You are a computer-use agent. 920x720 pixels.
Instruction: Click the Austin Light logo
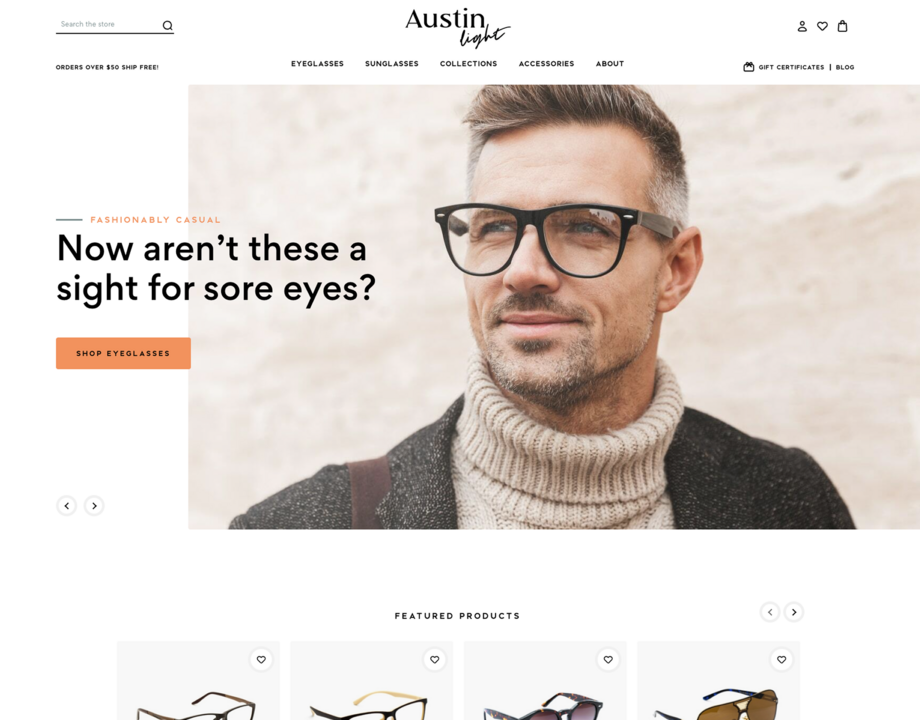click(457, 28)
